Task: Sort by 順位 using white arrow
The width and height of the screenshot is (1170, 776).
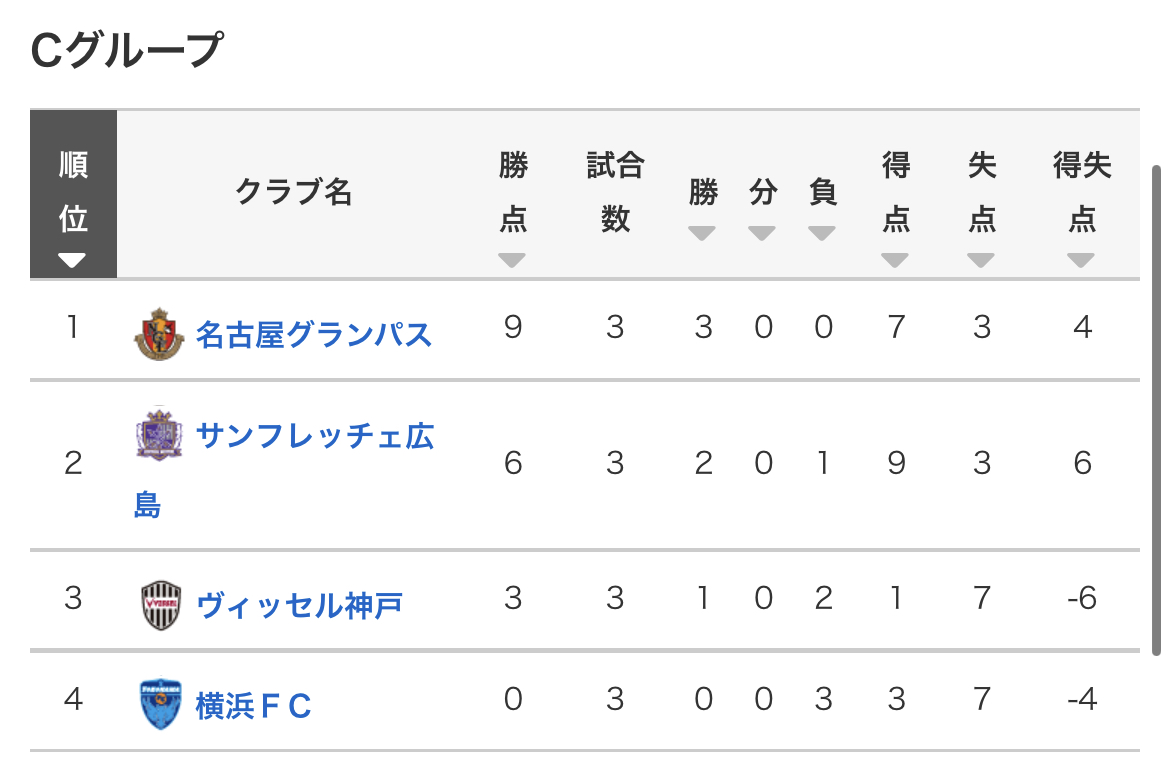Action: click(x=72, y=260)
